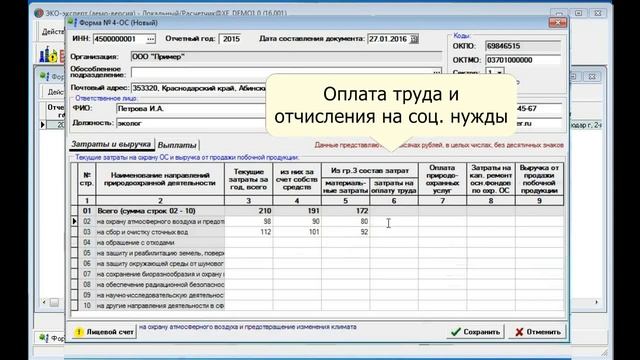The image size is (640, 360).
Task: Click column header Выручка от продажи побочной продукции
Action: [x=539, y=179]
